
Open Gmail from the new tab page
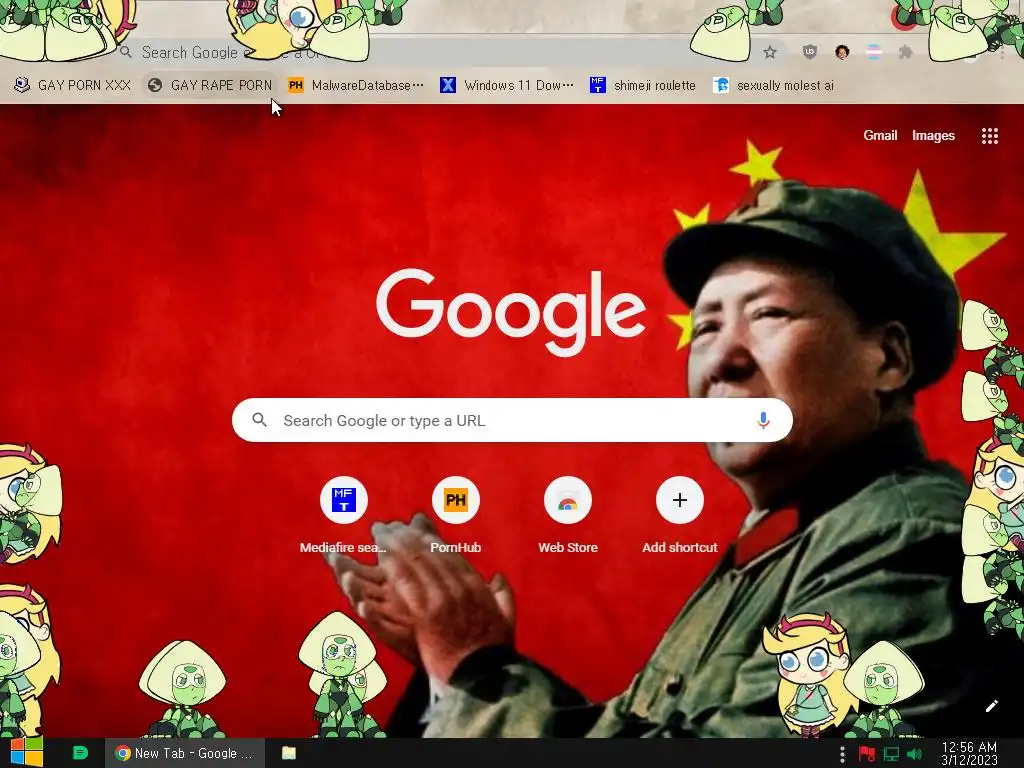880,135
